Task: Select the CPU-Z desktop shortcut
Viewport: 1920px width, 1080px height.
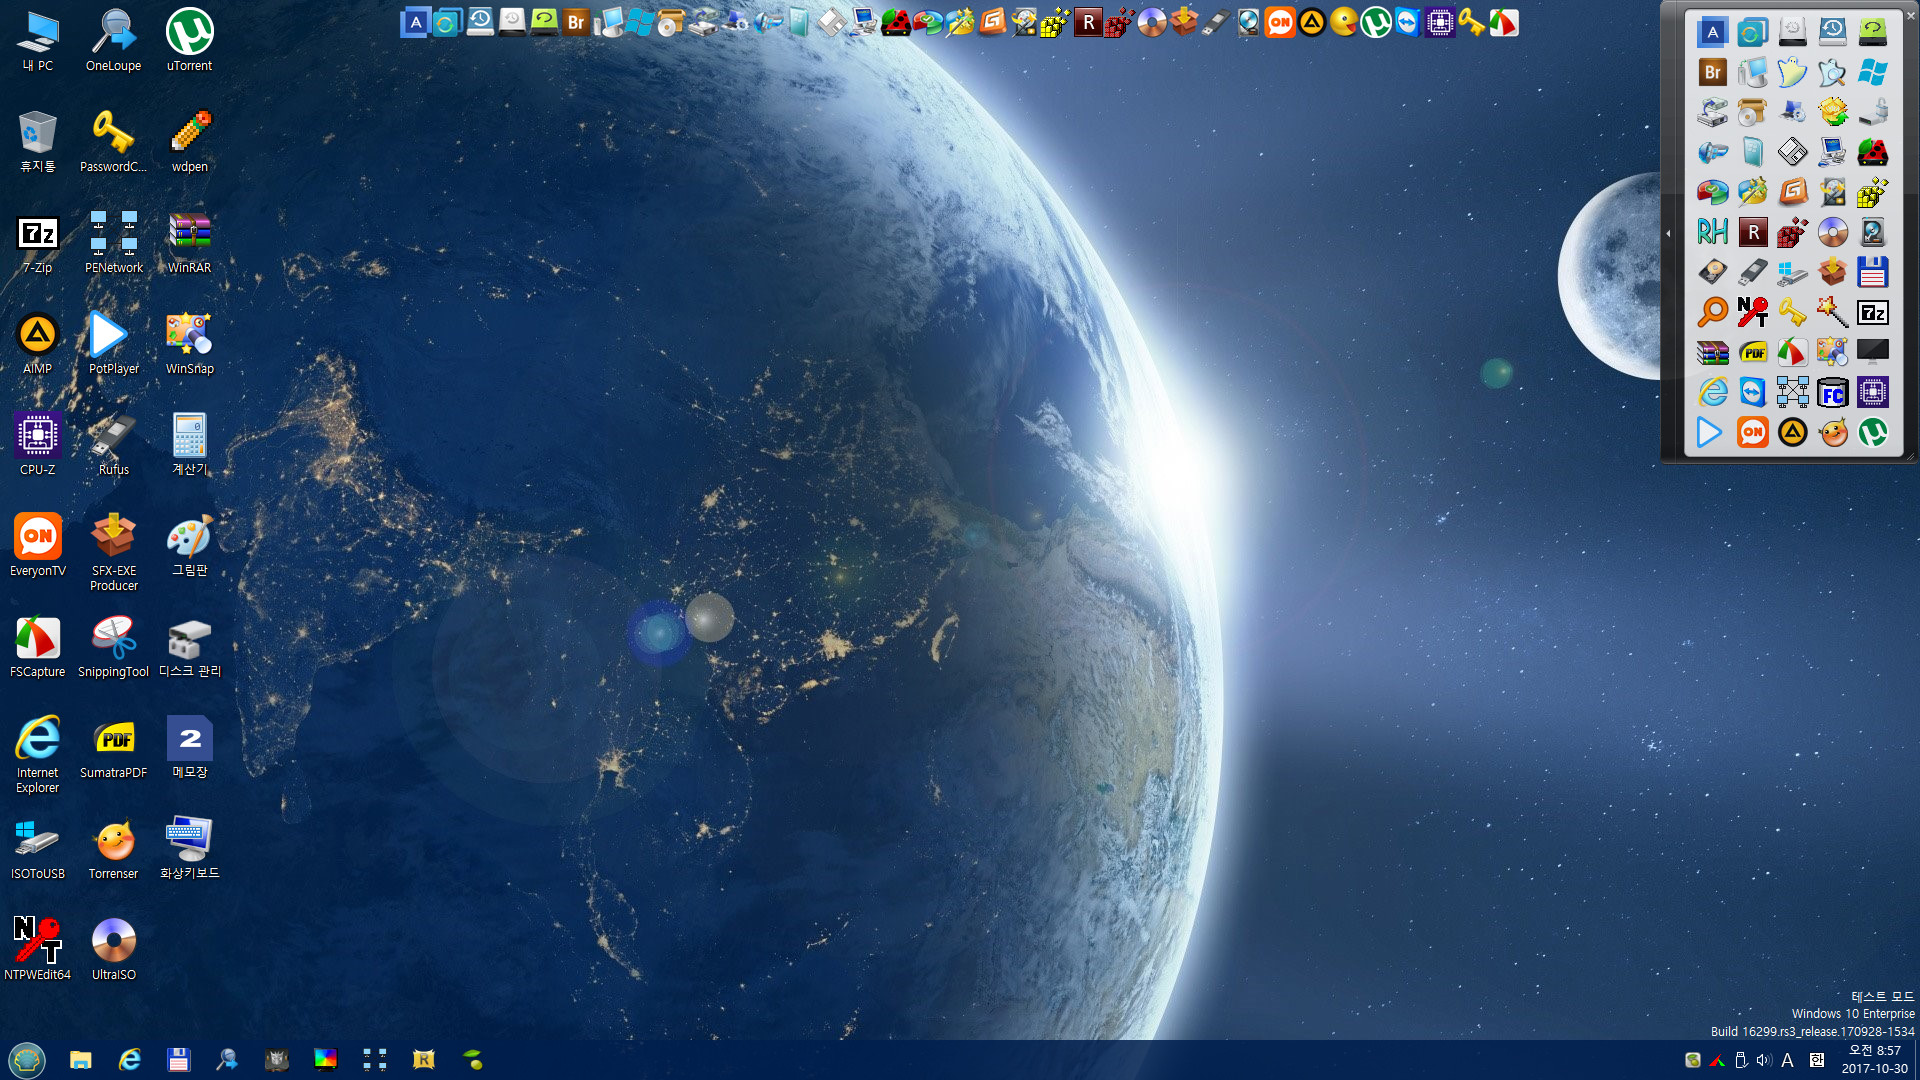Action: (x=38, y=445)
